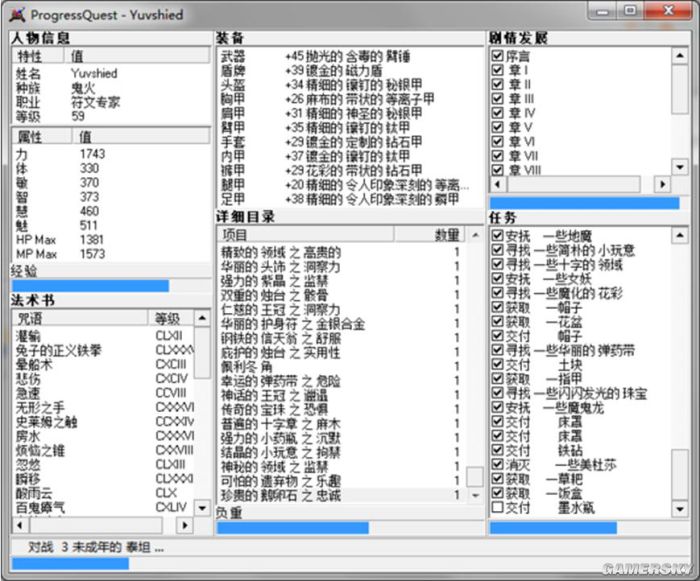Image resolution: width=700 pixels, height=581 pixels.
Task: Click right arrow of spell book horizontal scrollbar
Action: (184, 525)
